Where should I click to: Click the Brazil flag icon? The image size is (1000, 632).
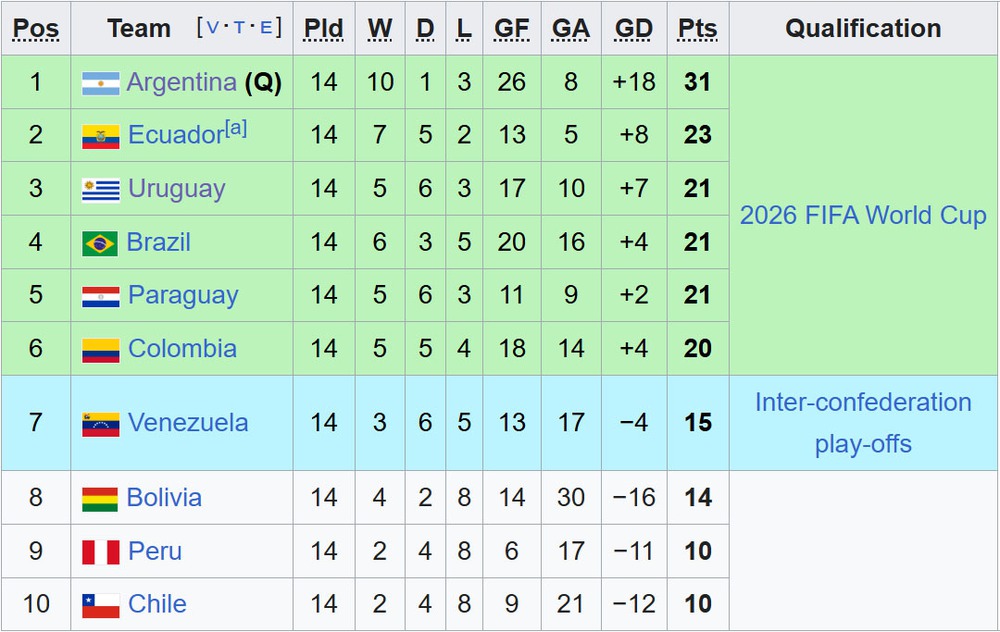coord(100,243)
